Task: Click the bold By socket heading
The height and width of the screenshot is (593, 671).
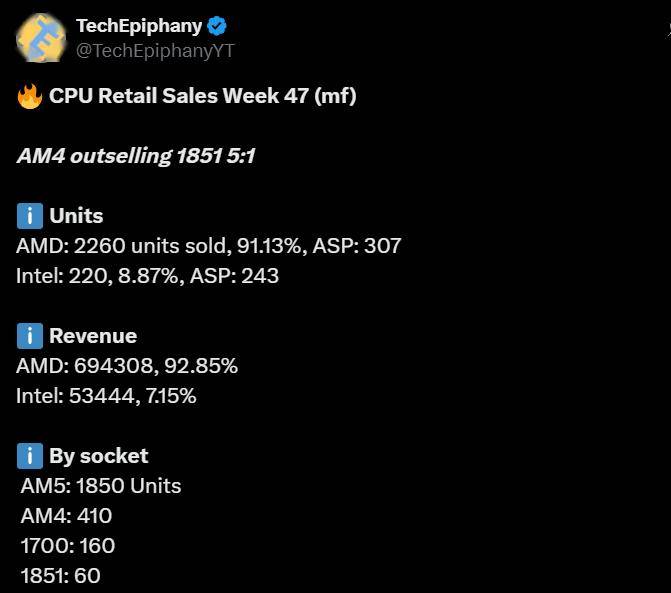Action: click(x=98, y=456)
